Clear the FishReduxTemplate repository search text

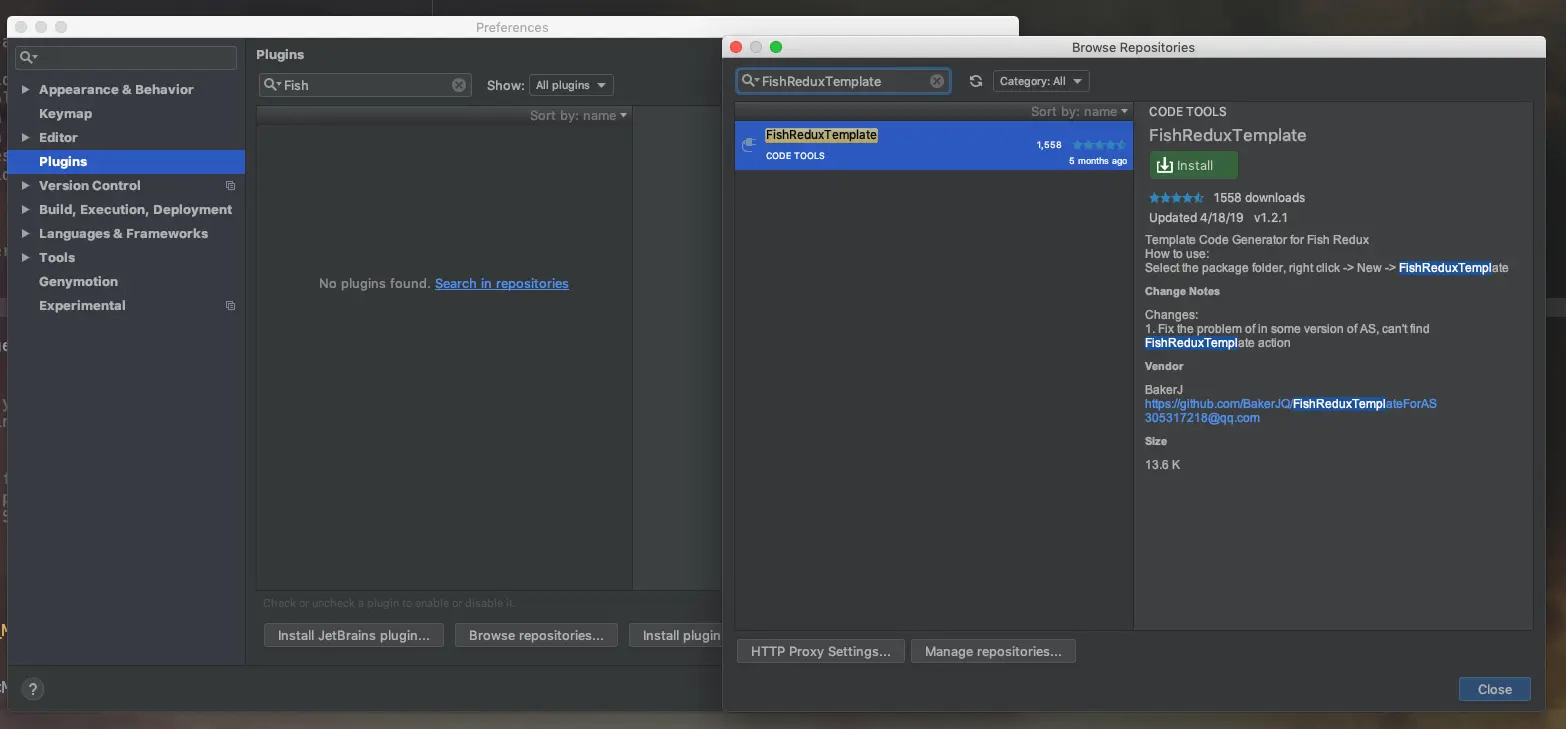(937, 81)
